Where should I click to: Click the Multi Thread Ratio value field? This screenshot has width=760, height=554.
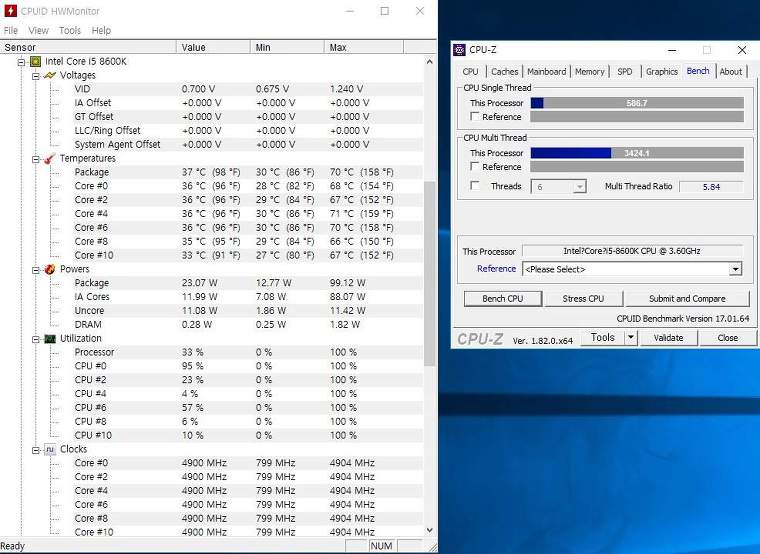(x=711, y=187)
